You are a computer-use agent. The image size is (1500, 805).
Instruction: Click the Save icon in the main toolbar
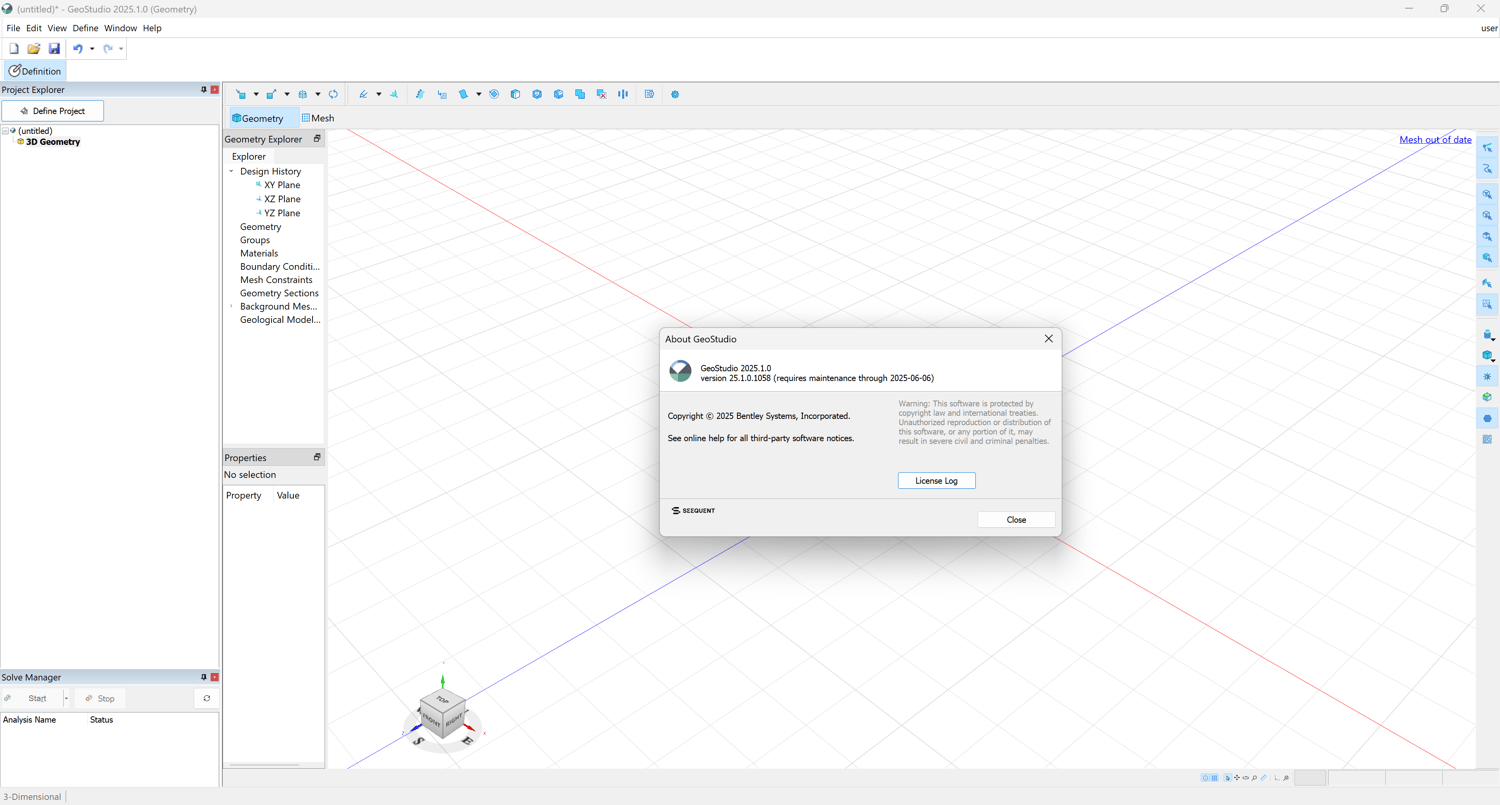(x=54, y=48)
